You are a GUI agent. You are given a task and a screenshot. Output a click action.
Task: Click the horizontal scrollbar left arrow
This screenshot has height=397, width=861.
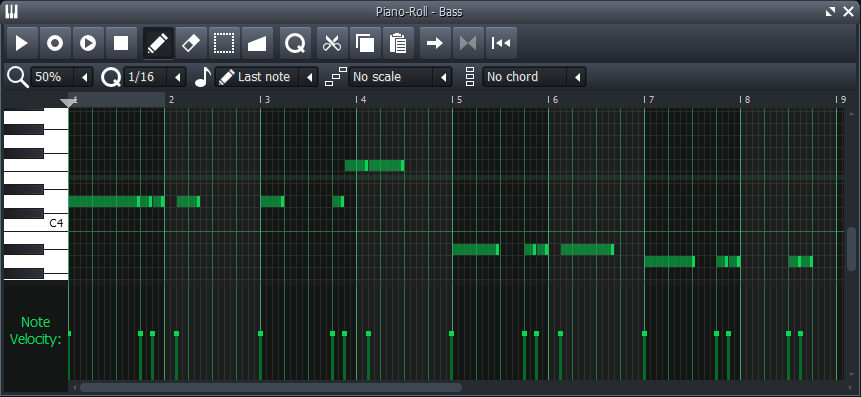(x=75, y=387)
